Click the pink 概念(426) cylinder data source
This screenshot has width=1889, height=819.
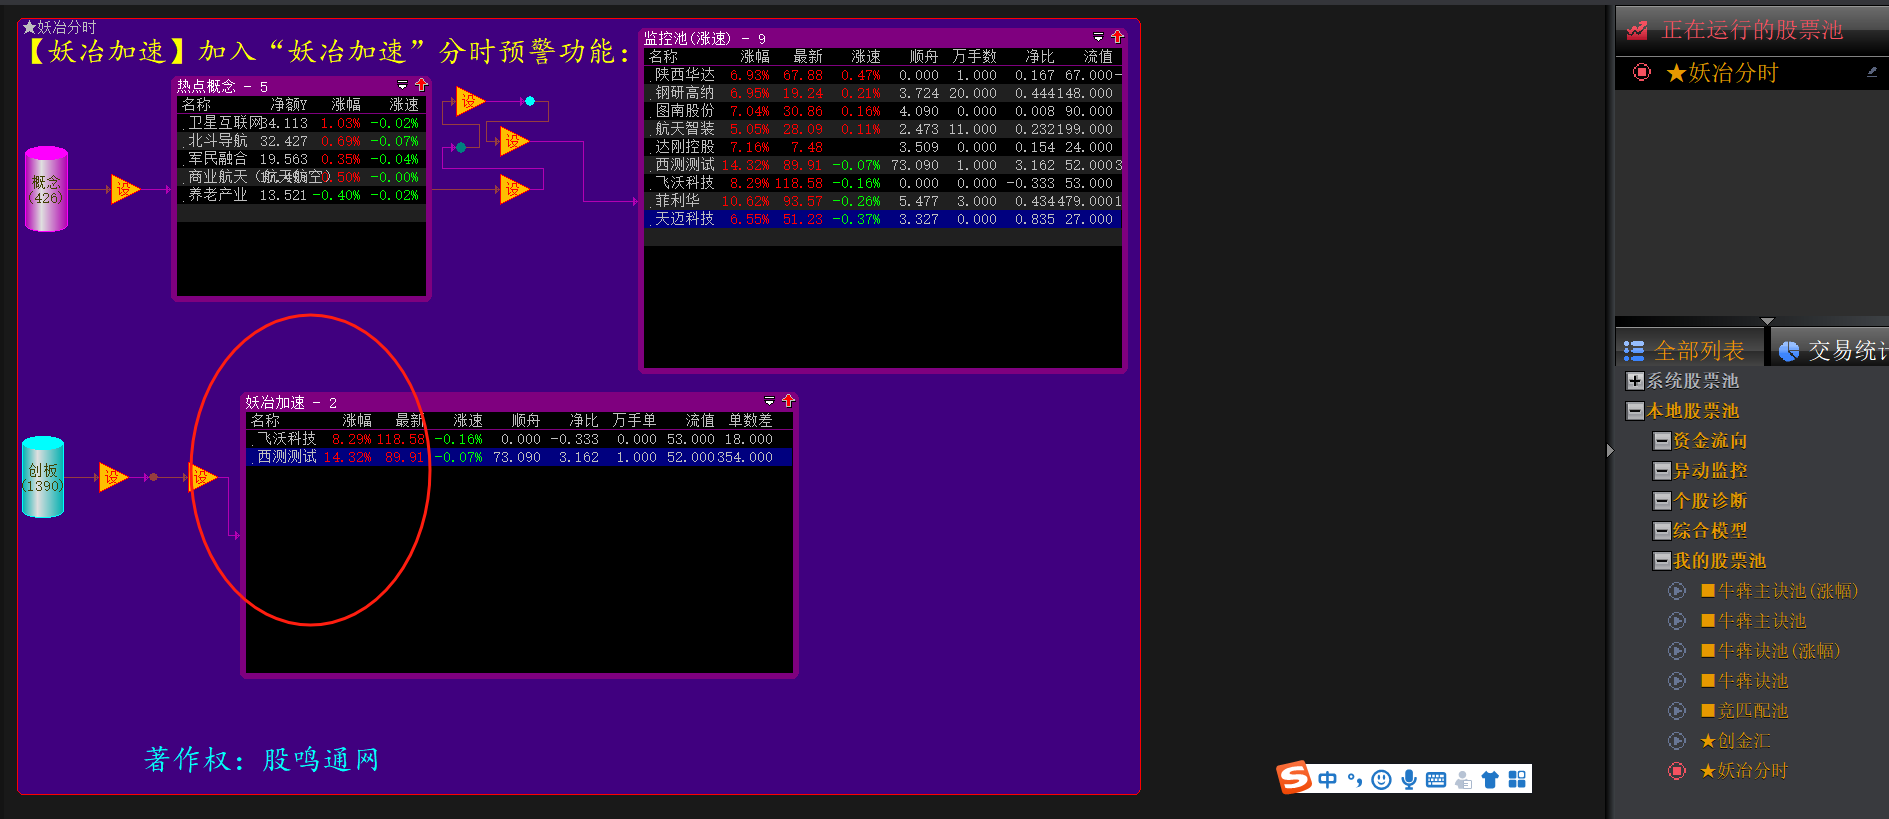46,189
